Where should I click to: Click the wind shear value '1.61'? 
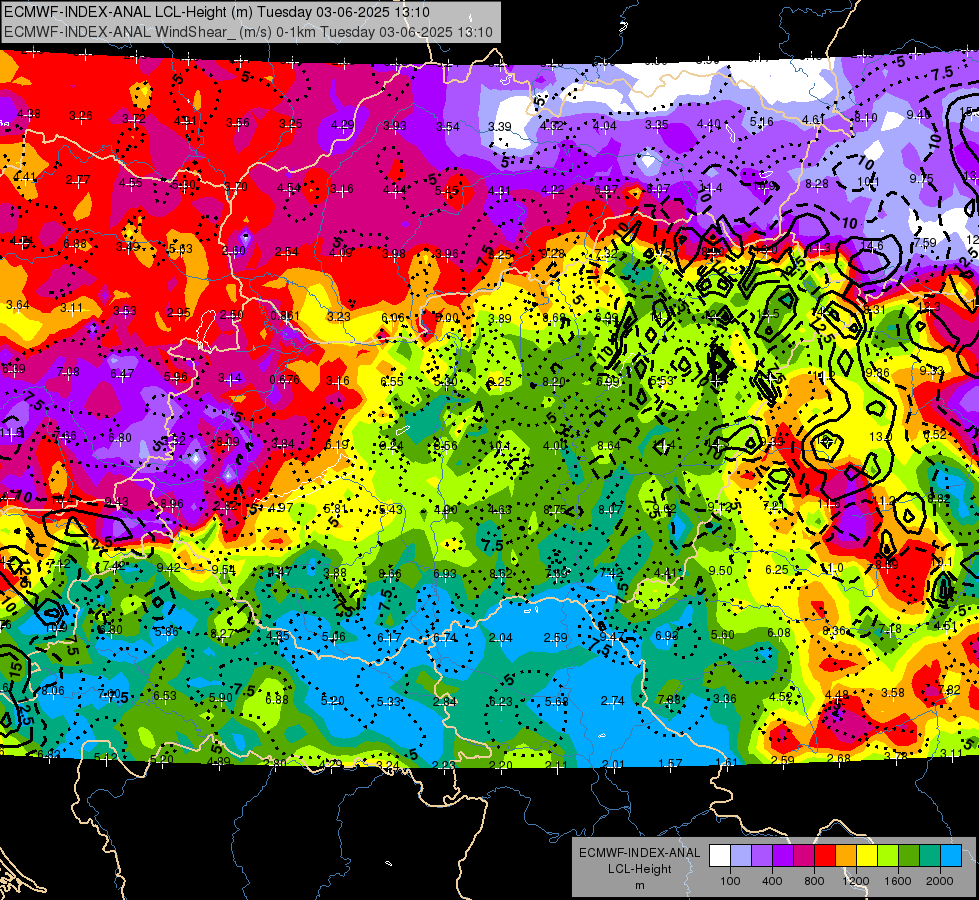click(727, 763)
